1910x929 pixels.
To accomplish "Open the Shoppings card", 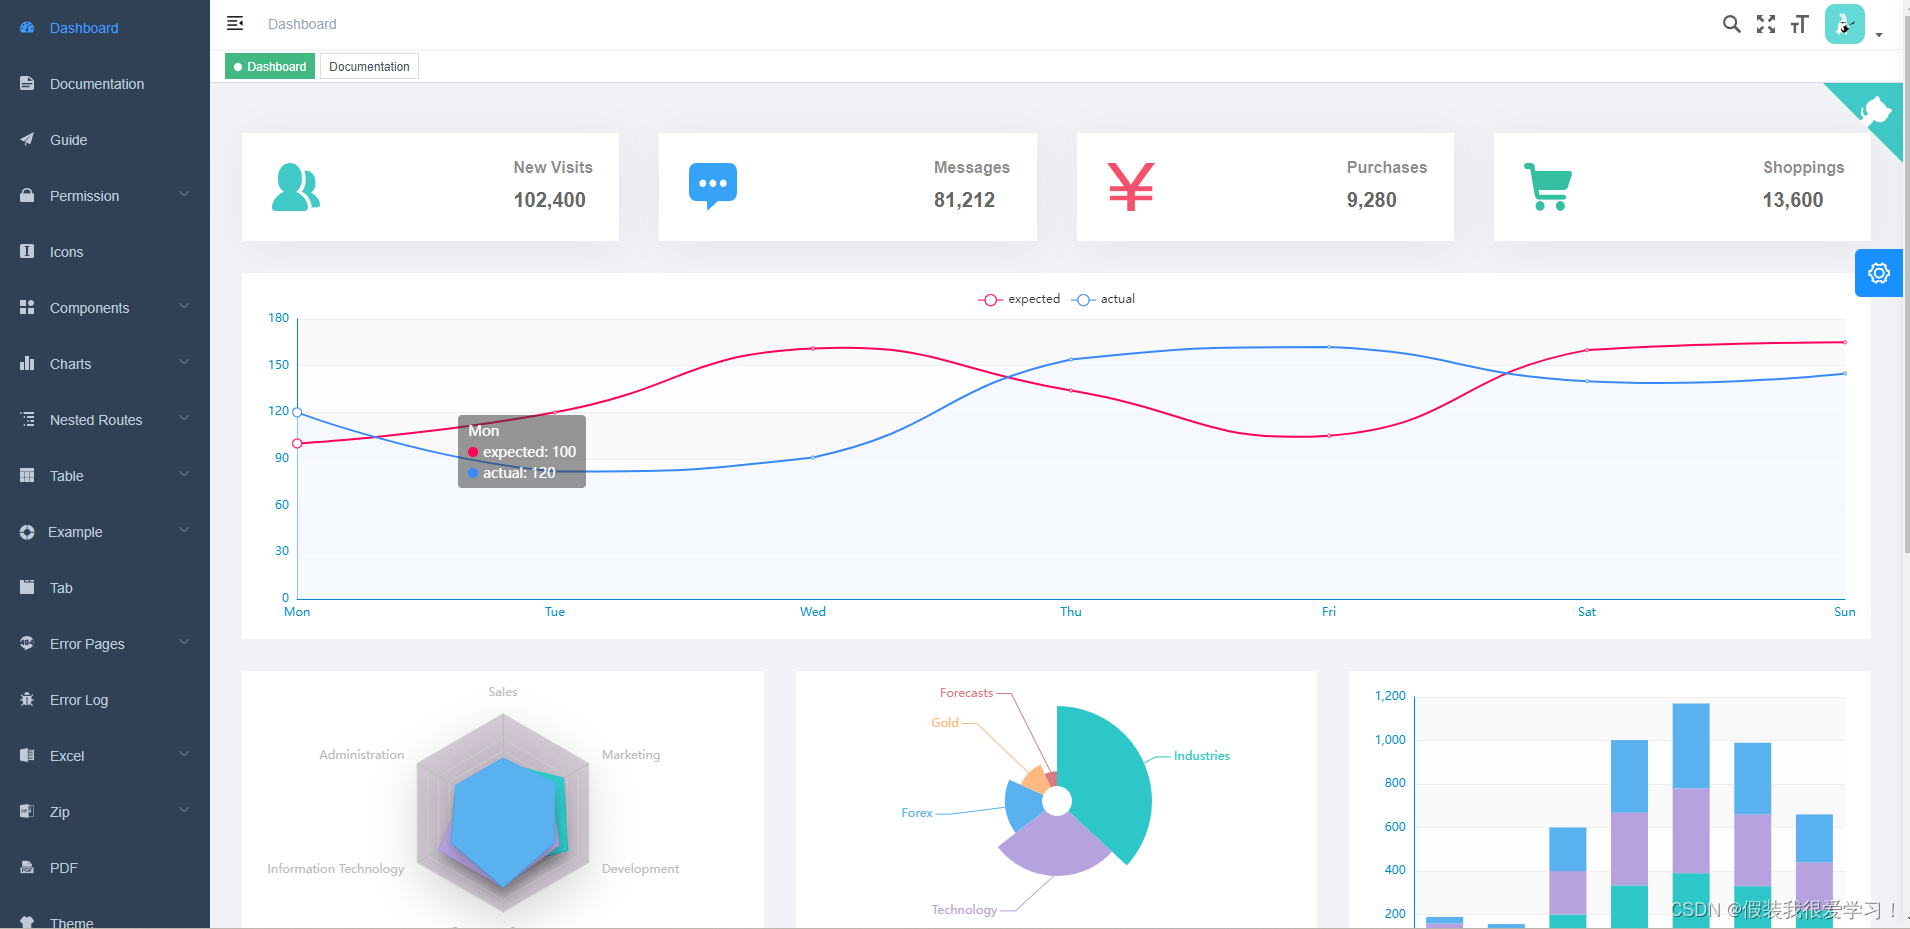I will coord(1682,187).
